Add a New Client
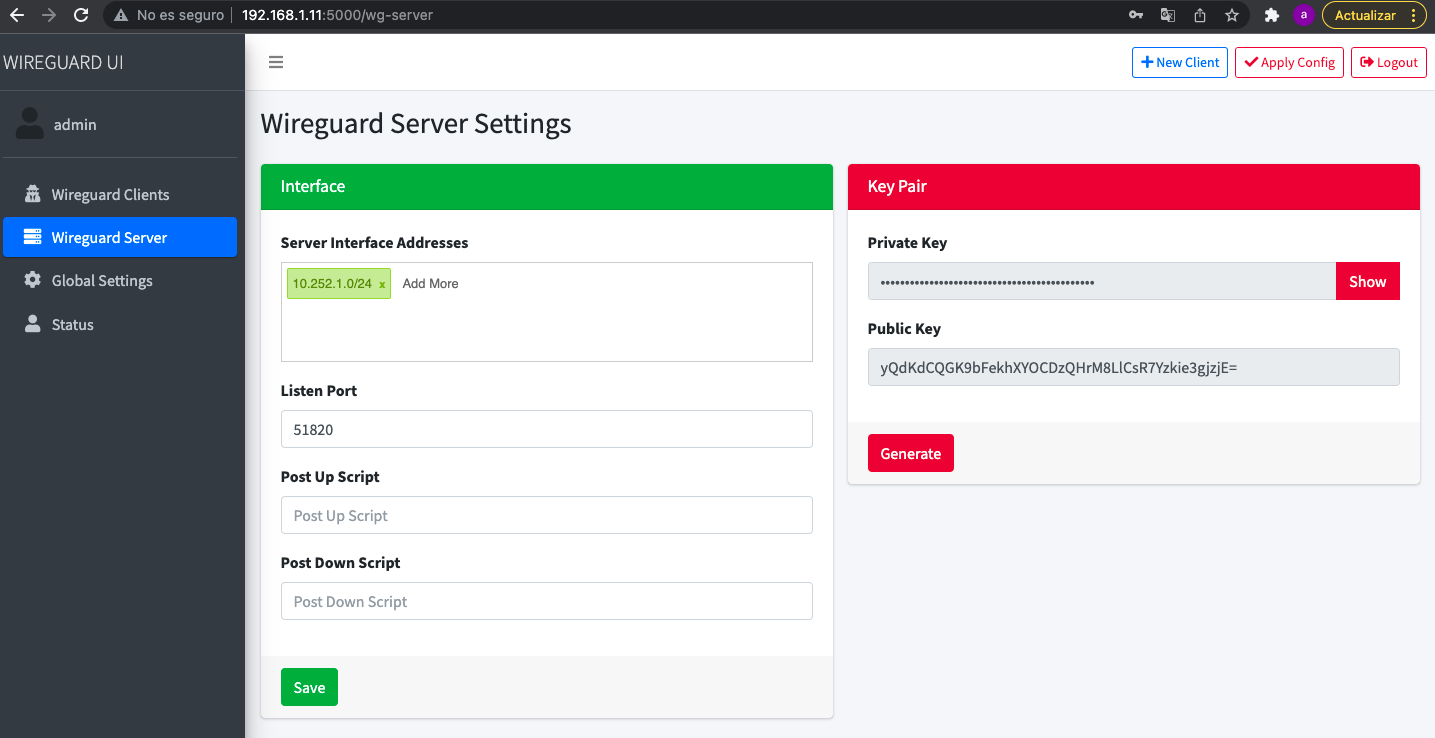Screen dimensions: 1435x738 click(x=1179, y=62)
